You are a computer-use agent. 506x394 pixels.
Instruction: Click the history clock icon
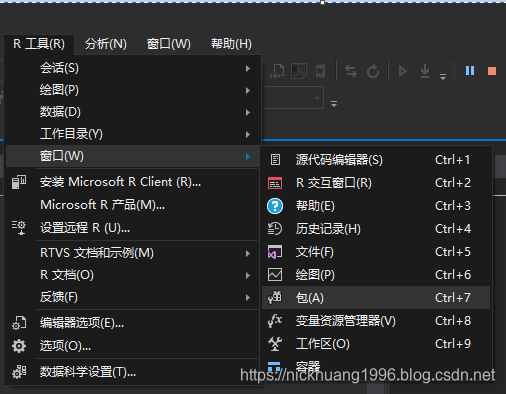tap(275, 229)
